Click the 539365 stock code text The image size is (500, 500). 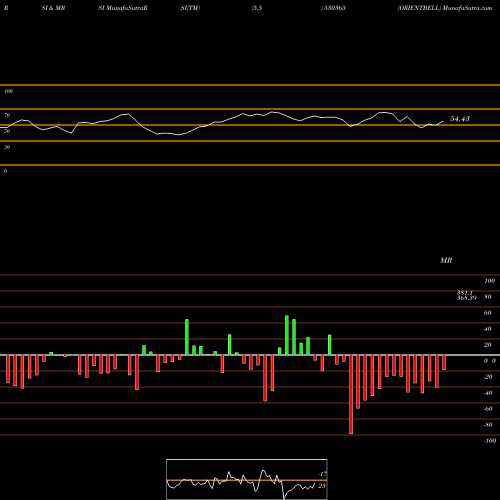coord(334,8)
